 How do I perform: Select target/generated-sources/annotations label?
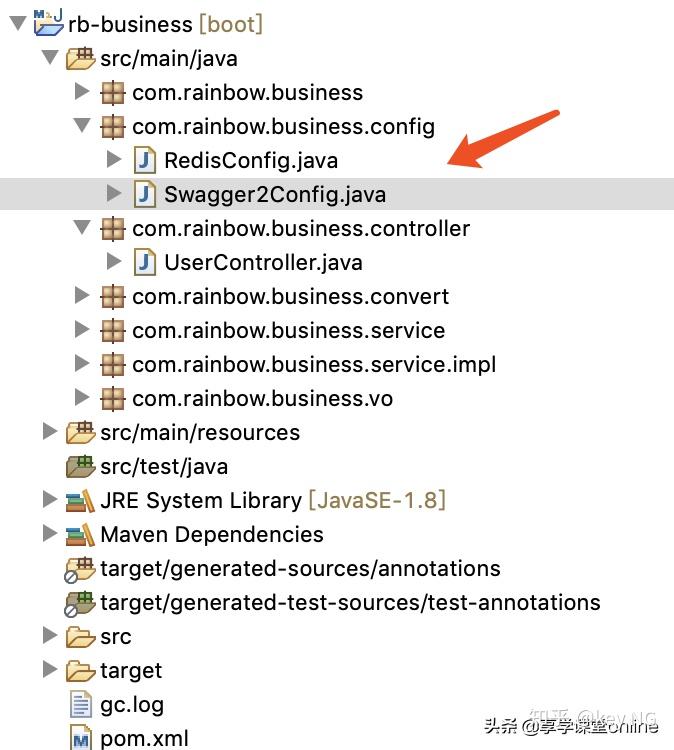click(x=300, y=569)
